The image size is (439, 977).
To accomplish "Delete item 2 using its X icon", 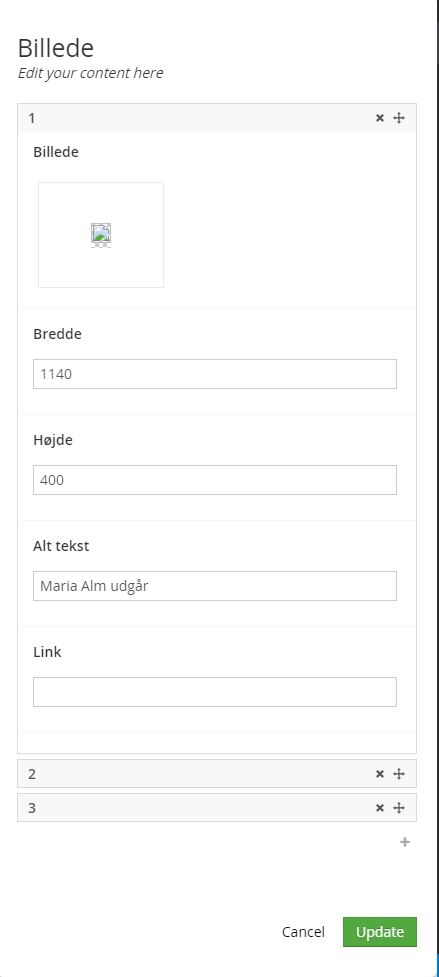I will point(380,774).
